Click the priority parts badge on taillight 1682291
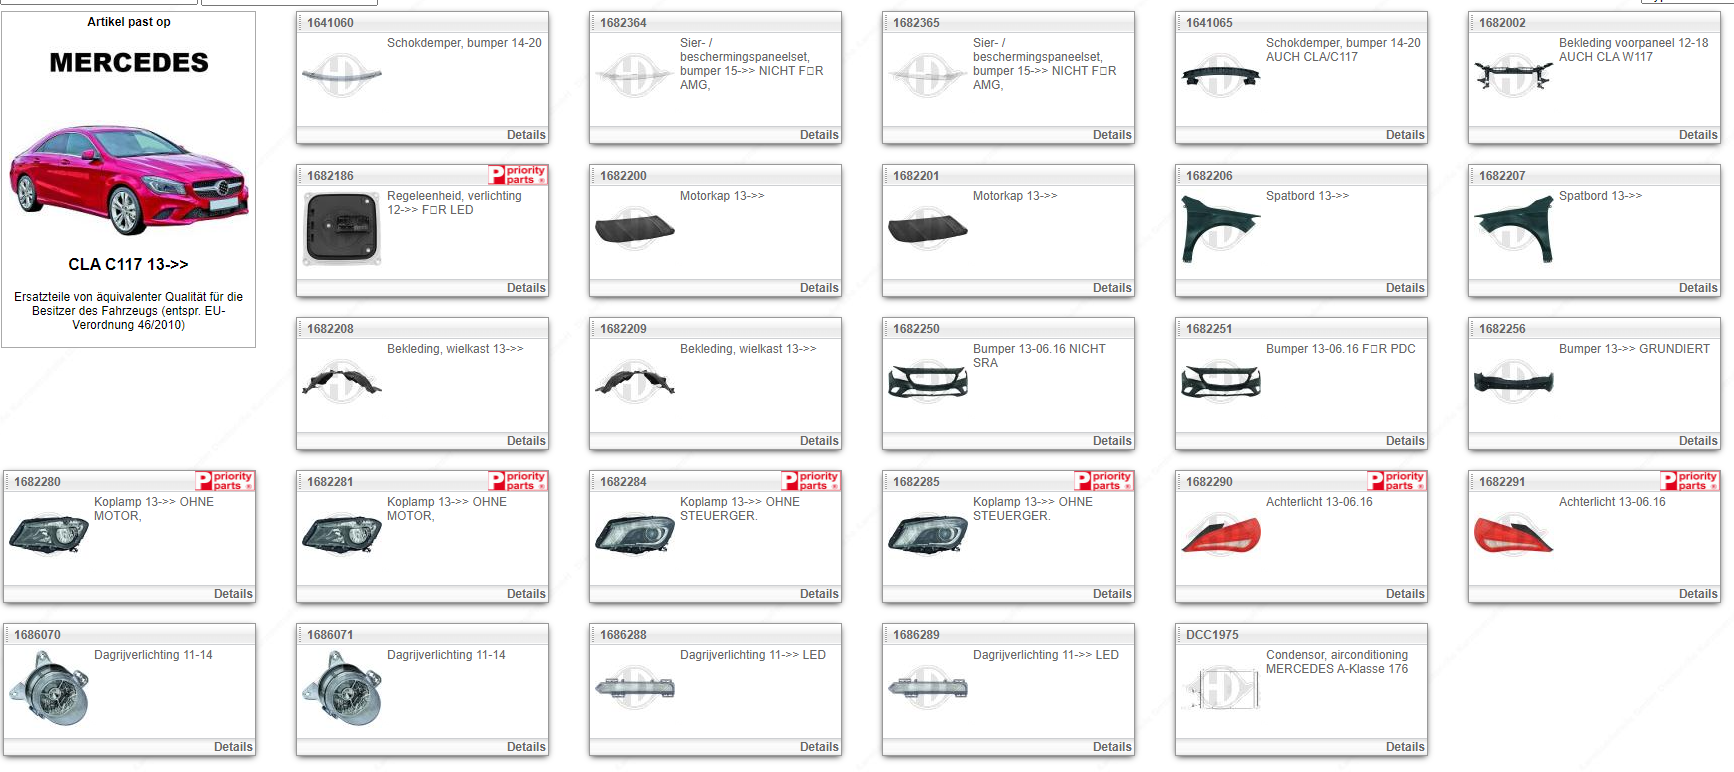Image resolution: width=1734 pixels, height=772 pixels. pos(1690,481)
